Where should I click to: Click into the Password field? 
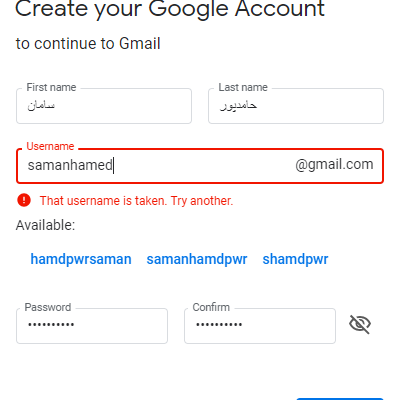pos(92,326)
